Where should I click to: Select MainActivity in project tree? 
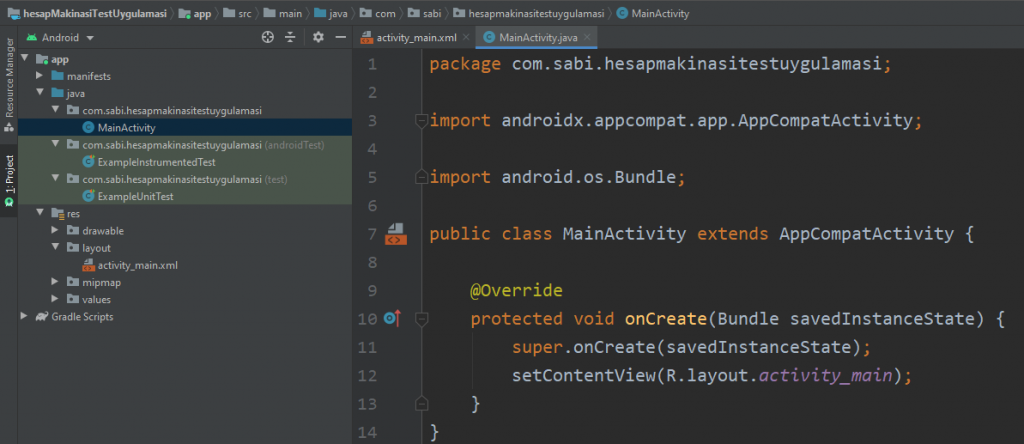(185, 128)
